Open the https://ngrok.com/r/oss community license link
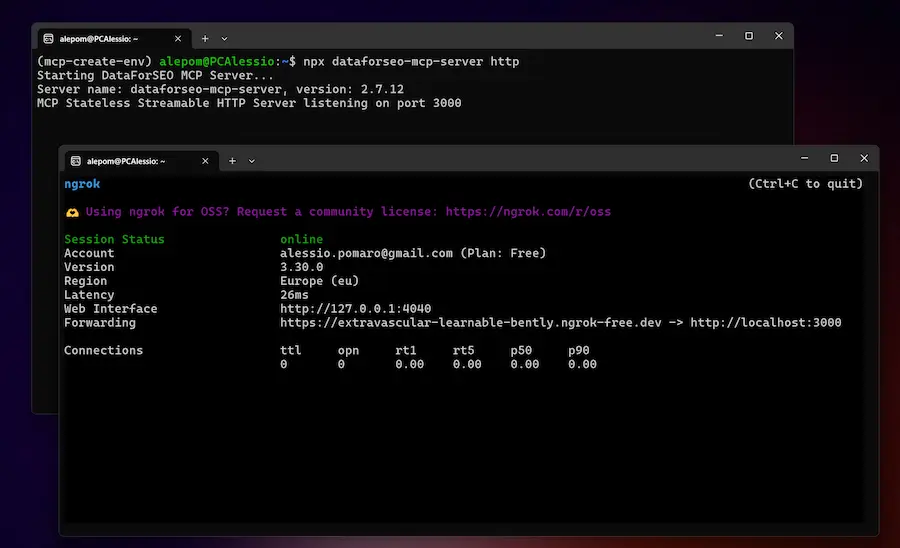900x548 pixels. [527, 212]
